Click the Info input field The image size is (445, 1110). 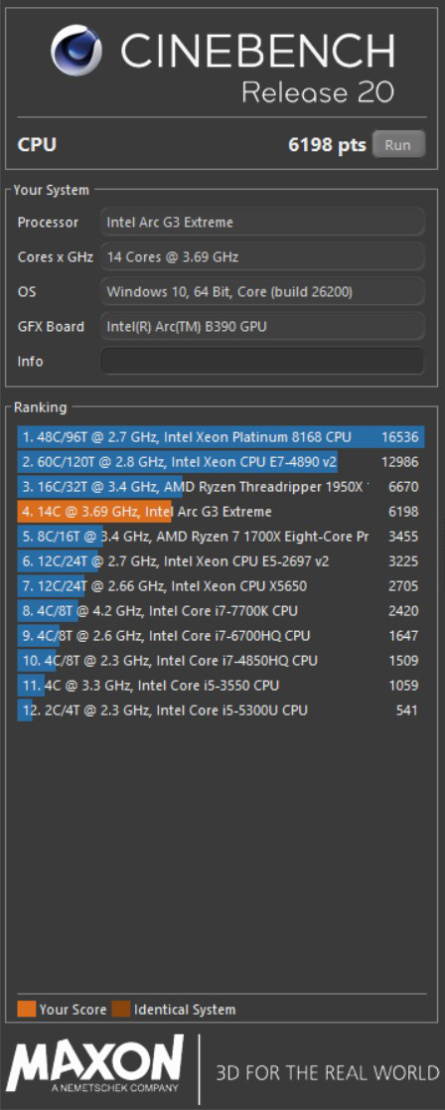262,361
